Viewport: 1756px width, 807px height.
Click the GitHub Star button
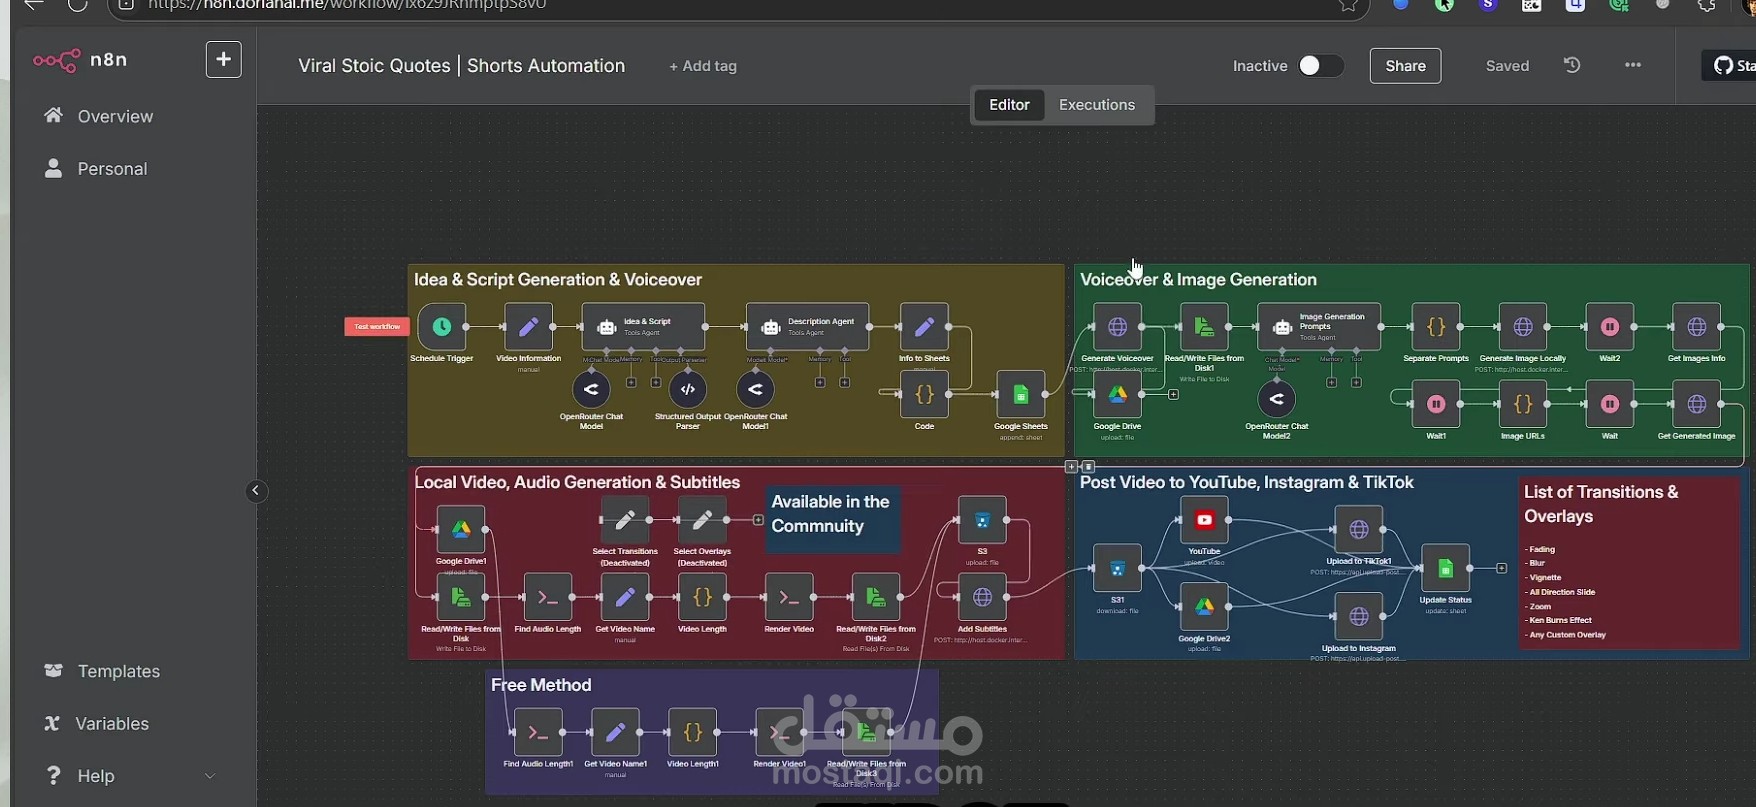click(x=1729, y=66)
